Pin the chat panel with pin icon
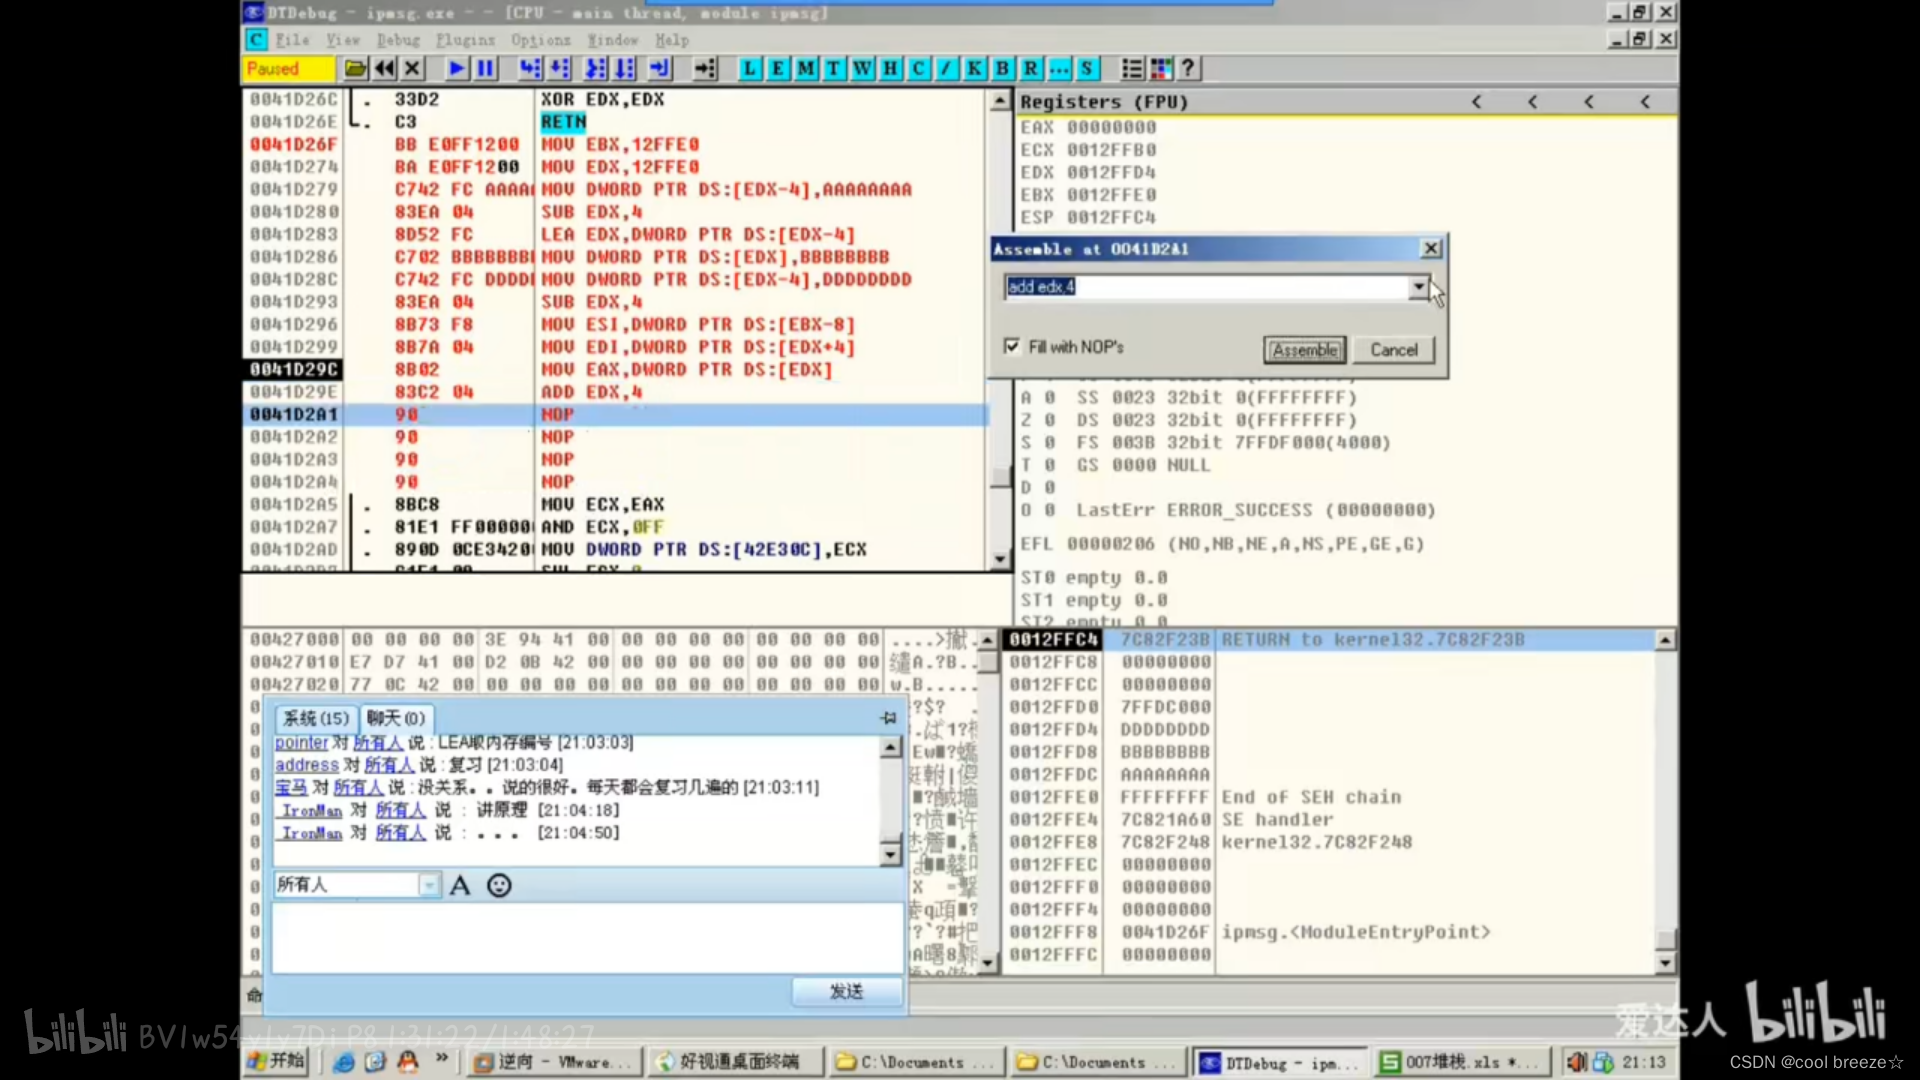The image size is (1920, 1080). coord(889,718)
